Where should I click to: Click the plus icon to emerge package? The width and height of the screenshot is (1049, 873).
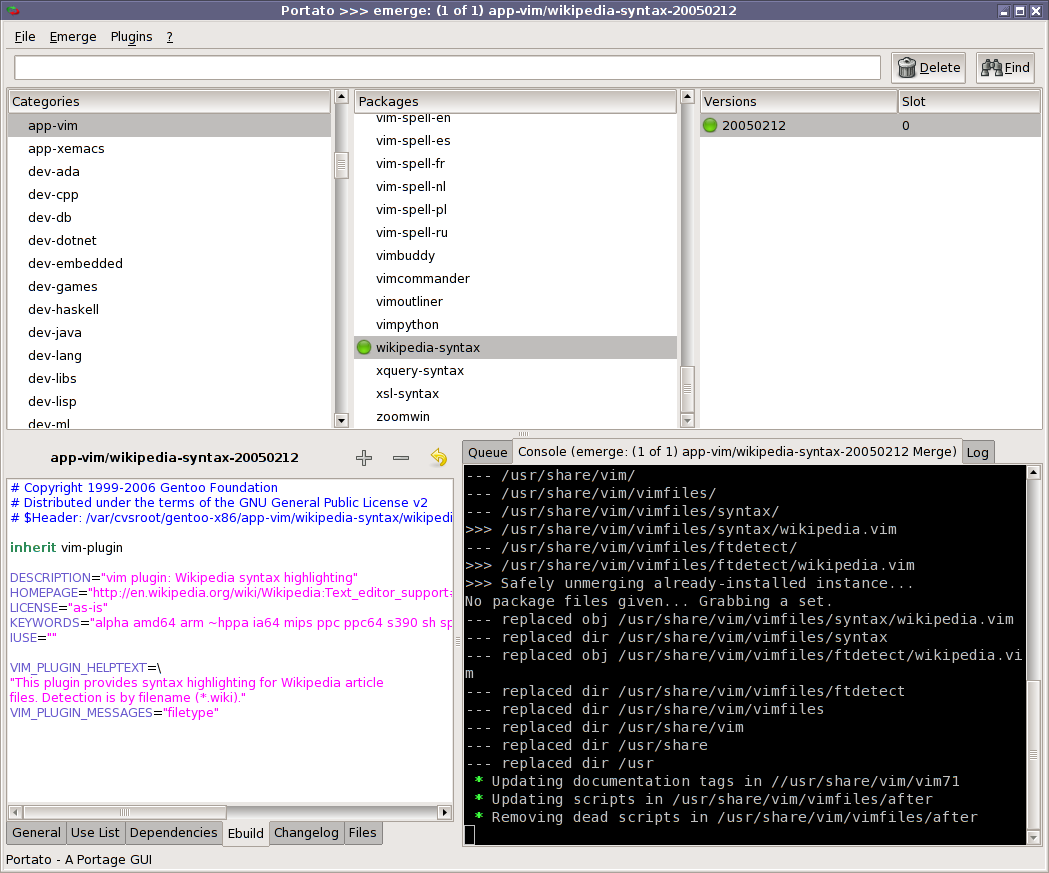(x=364, y=458)
